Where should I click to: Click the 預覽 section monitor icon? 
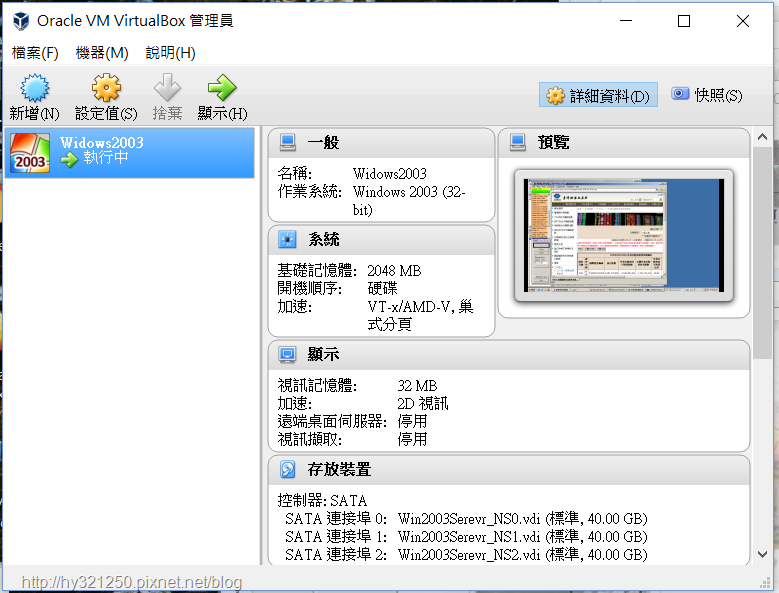(x=518, y=143)
